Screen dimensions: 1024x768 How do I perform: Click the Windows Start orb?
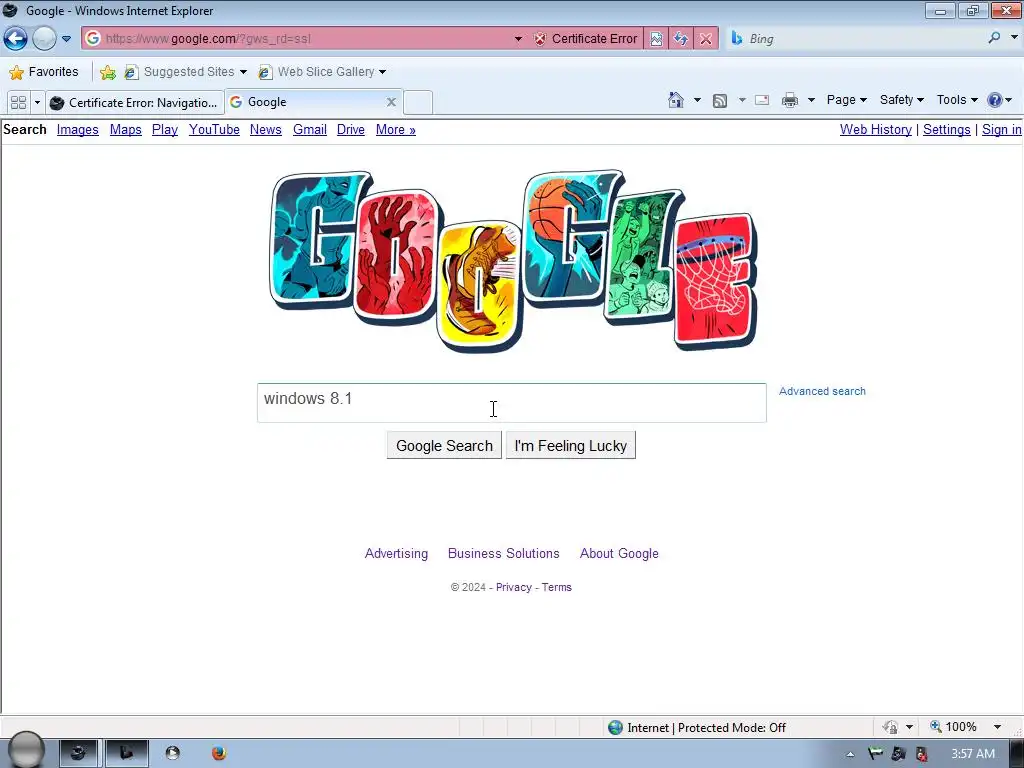click(x=26, y=751)
